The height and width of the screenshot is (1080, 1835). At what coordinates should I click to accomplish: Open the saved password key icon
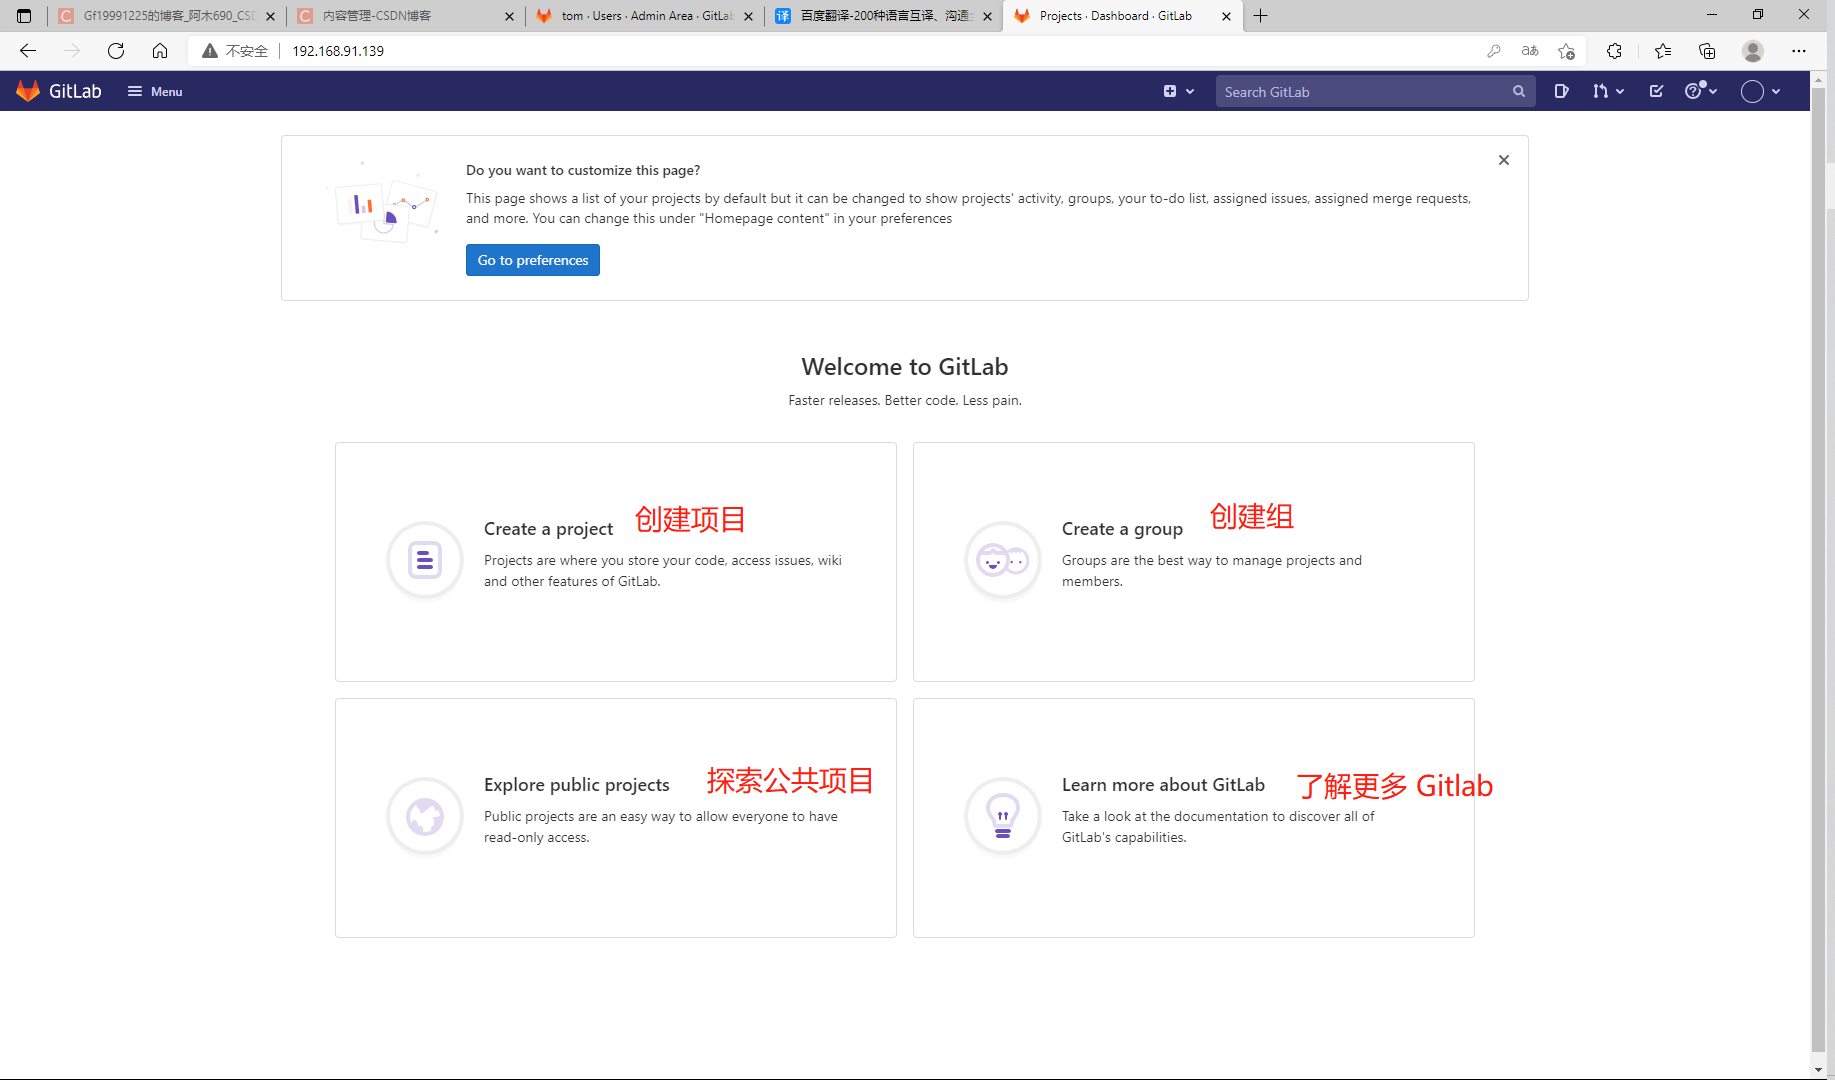click(1494, 51)
